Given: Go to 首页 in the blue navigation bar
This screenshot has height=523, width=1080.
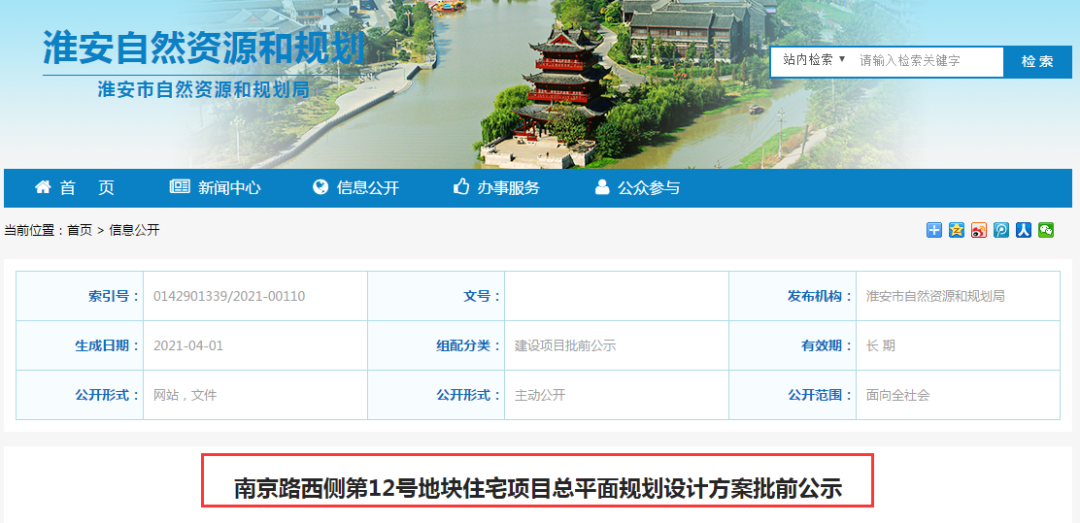Looking at the screenshot, I should point(75,187).
